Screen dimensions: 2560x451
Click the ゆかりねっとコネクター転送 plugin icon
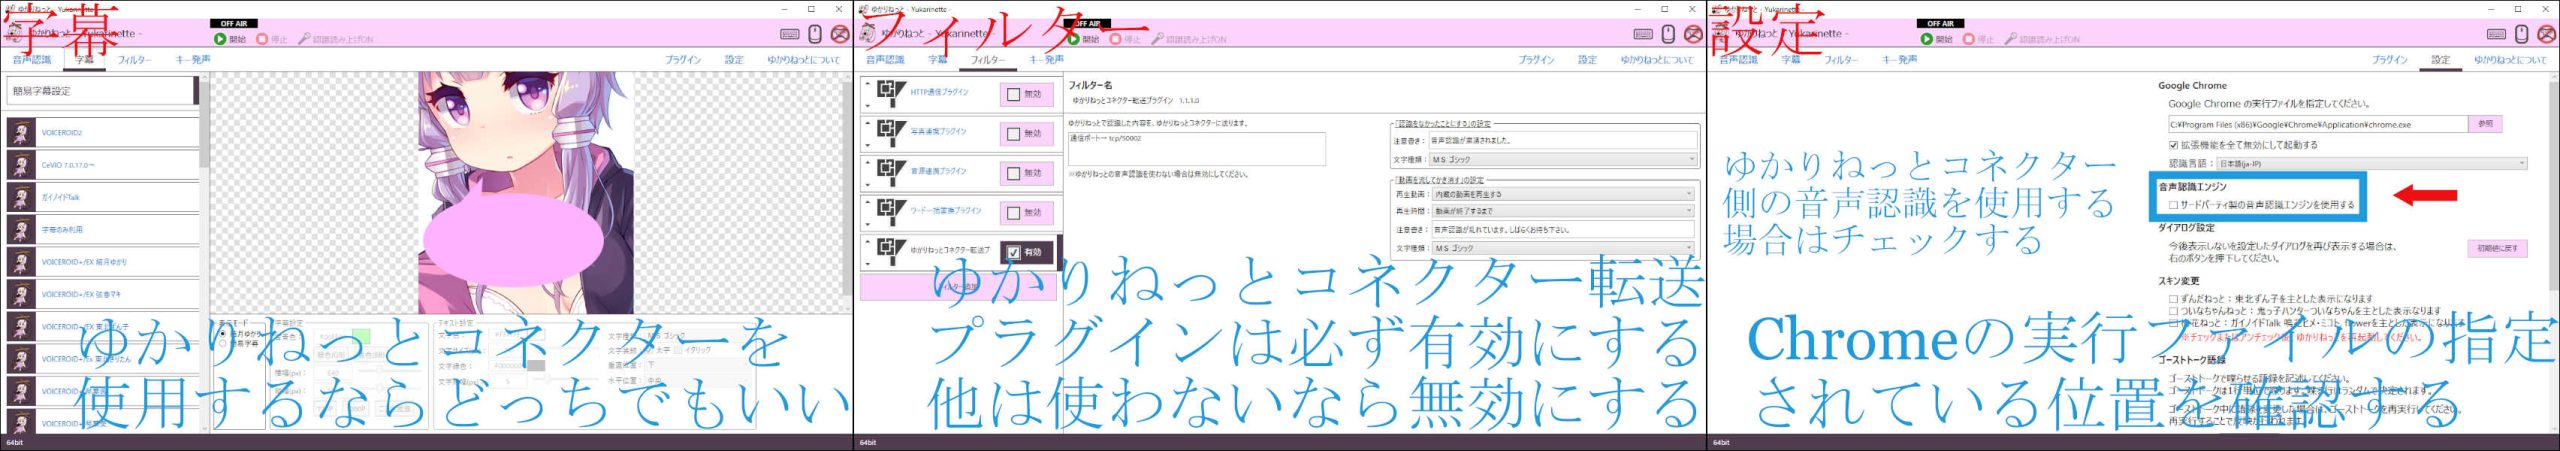[890, 251]
